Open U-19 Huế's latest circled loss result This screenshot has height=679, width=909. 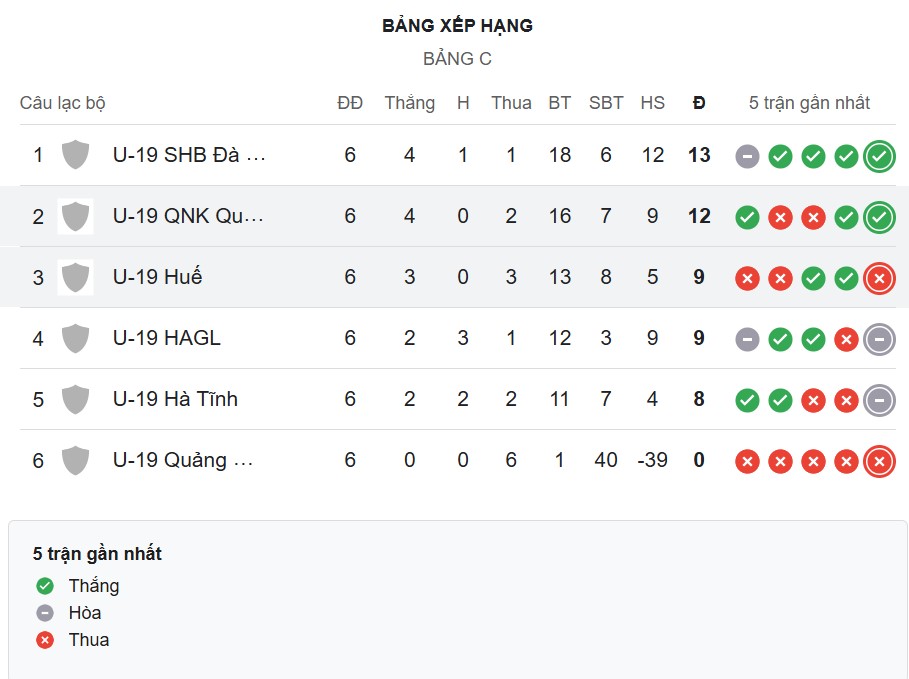pos(879,278)
